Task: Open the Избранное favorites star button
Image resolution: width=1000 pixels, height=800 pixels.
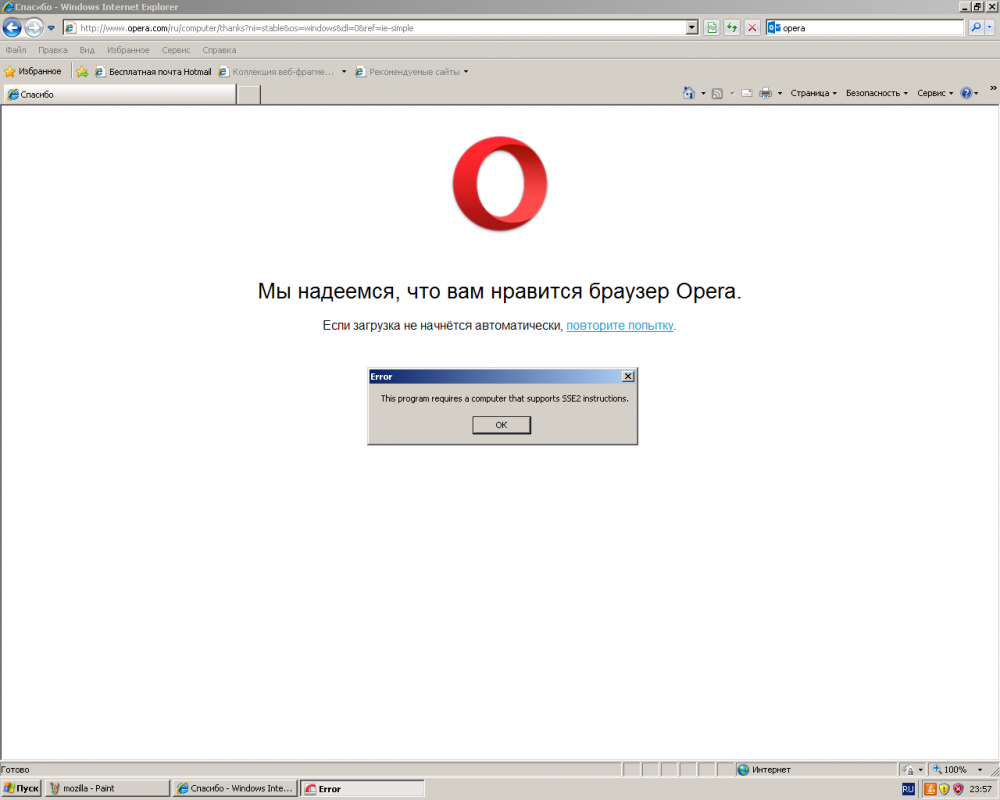Action: point(33,72)
